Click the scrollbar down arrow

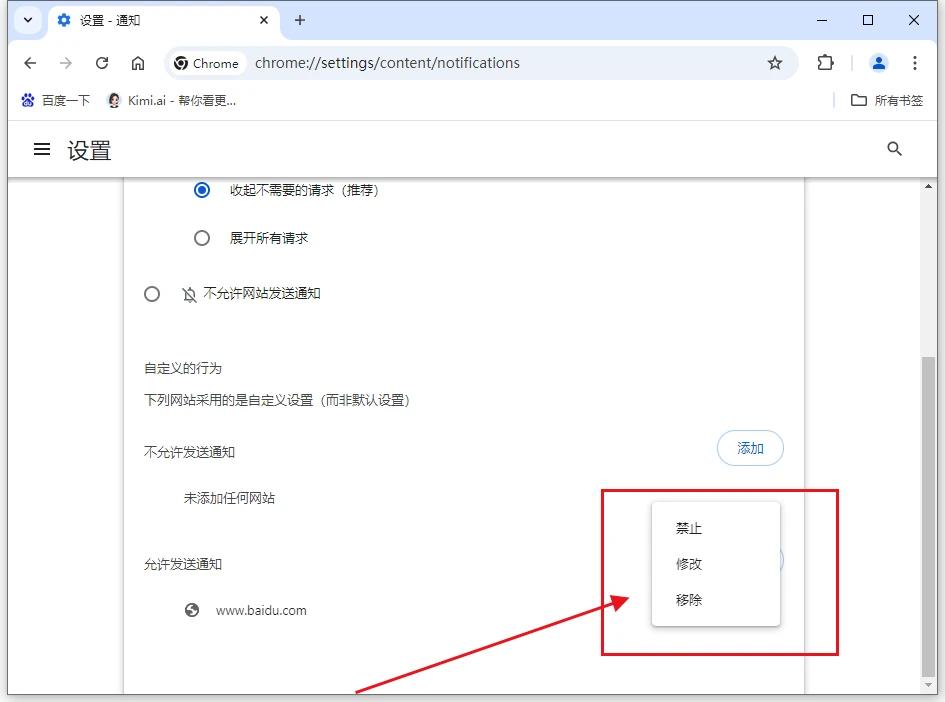[x=928, y=685]
